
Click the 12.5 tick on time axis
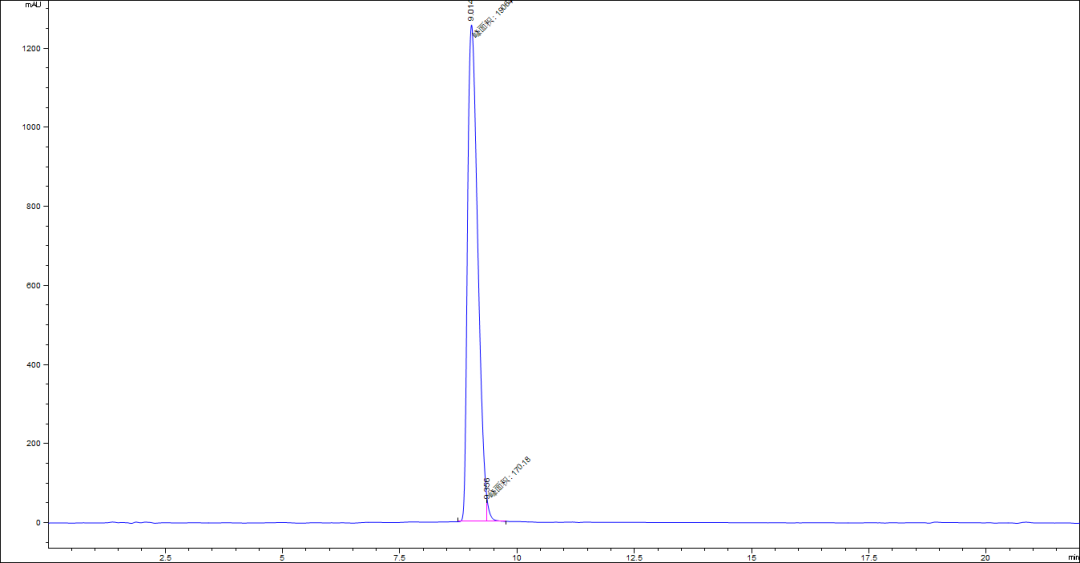pos(634,557)
